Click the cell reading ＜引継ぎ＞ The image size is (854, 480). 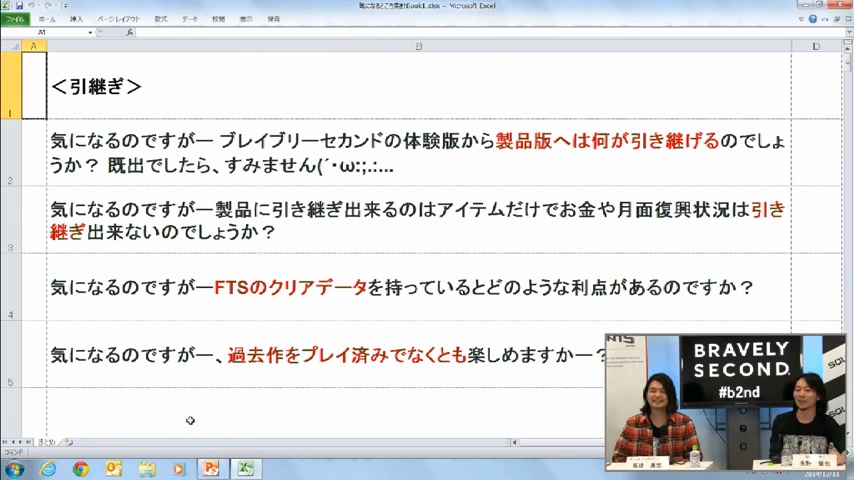point(419,86)
